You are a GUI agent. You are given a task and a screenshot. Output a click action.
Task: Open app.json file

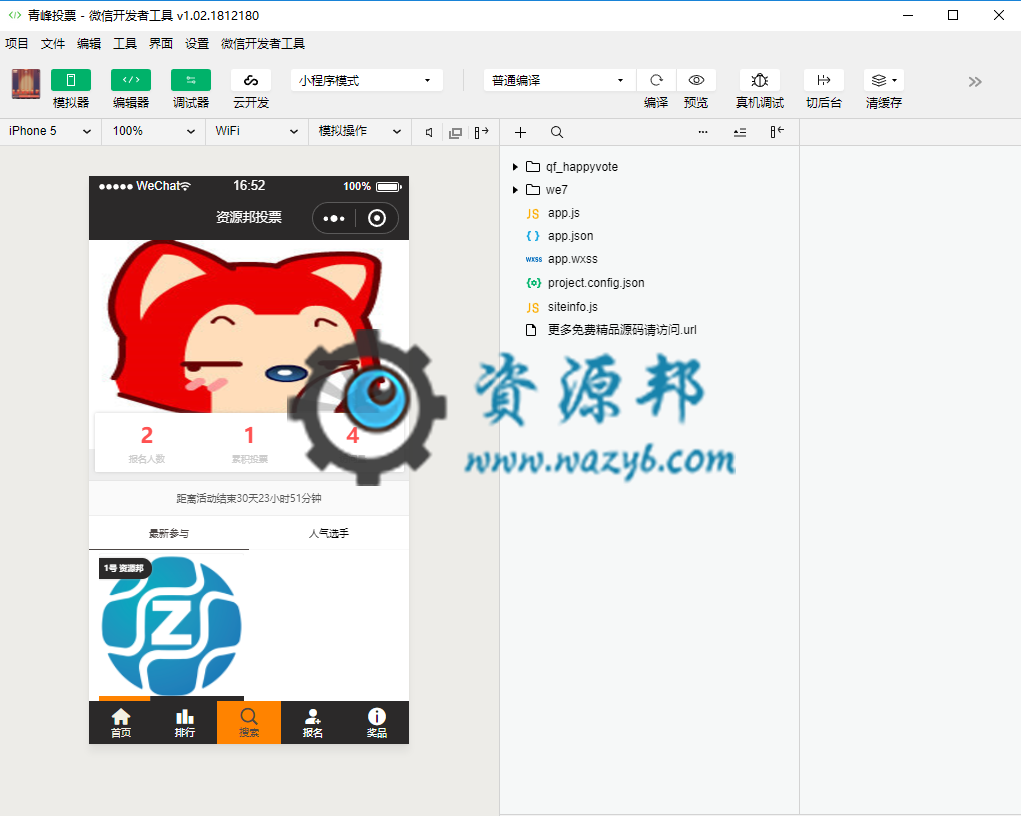(x=570, y=236)
